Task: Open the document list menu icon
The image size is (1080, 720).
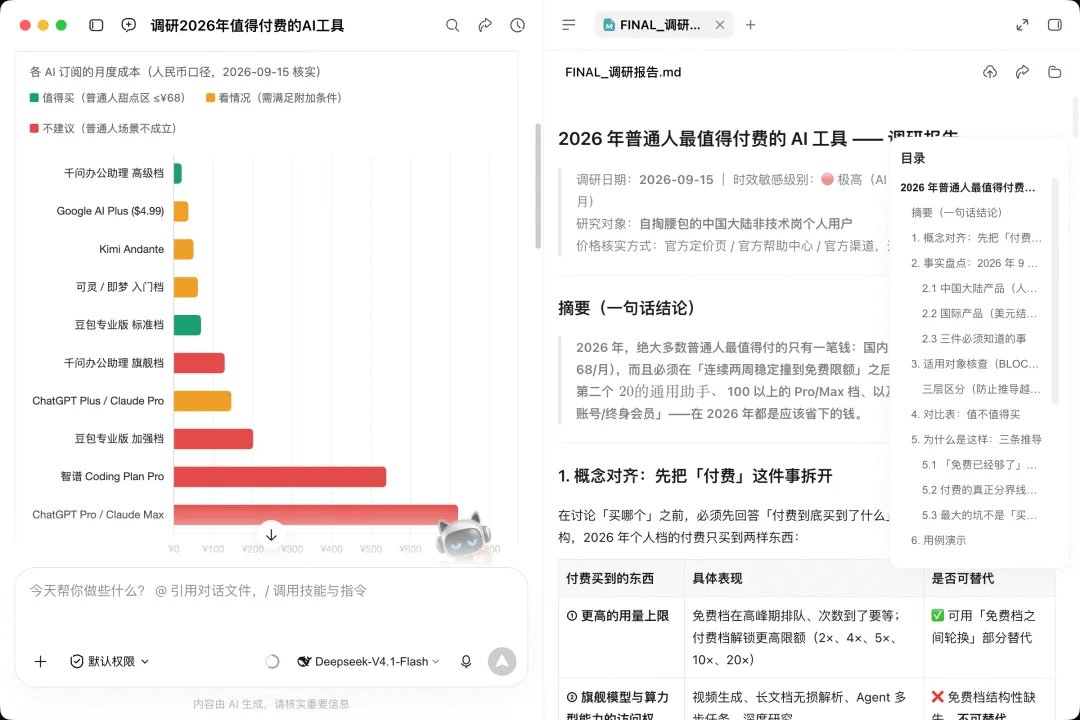Action: (568, 25)
